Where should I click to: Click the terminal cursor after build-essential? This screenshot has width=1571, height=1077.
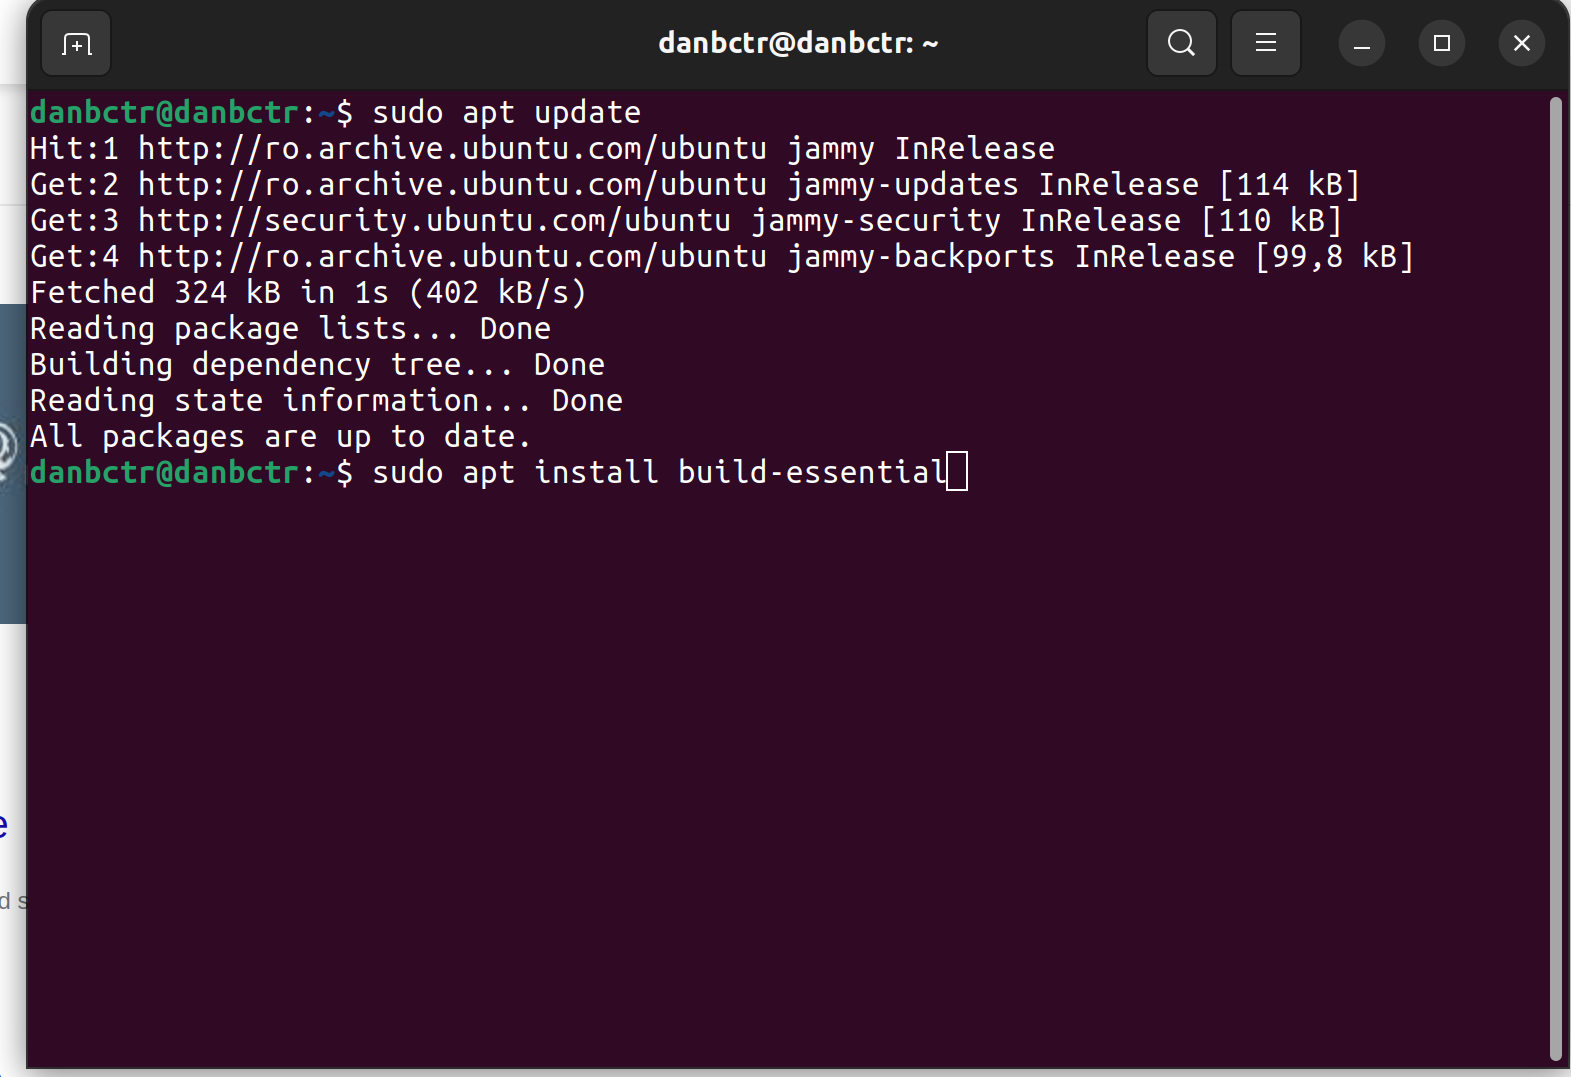click(x=957, y=471)
